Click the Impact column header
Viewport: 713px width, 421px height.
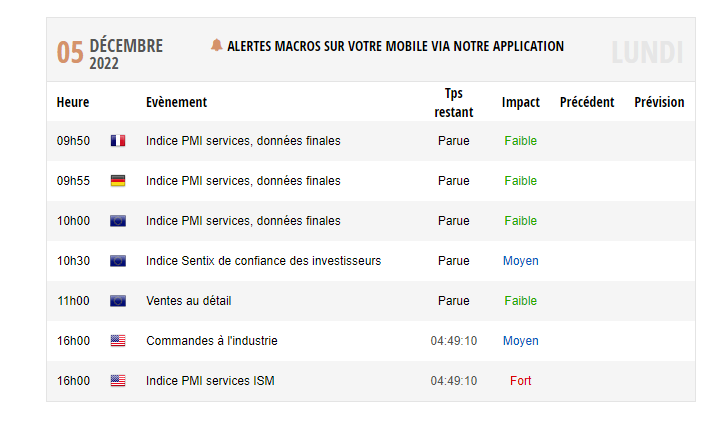pyautogui.click(x=521, y=102)
